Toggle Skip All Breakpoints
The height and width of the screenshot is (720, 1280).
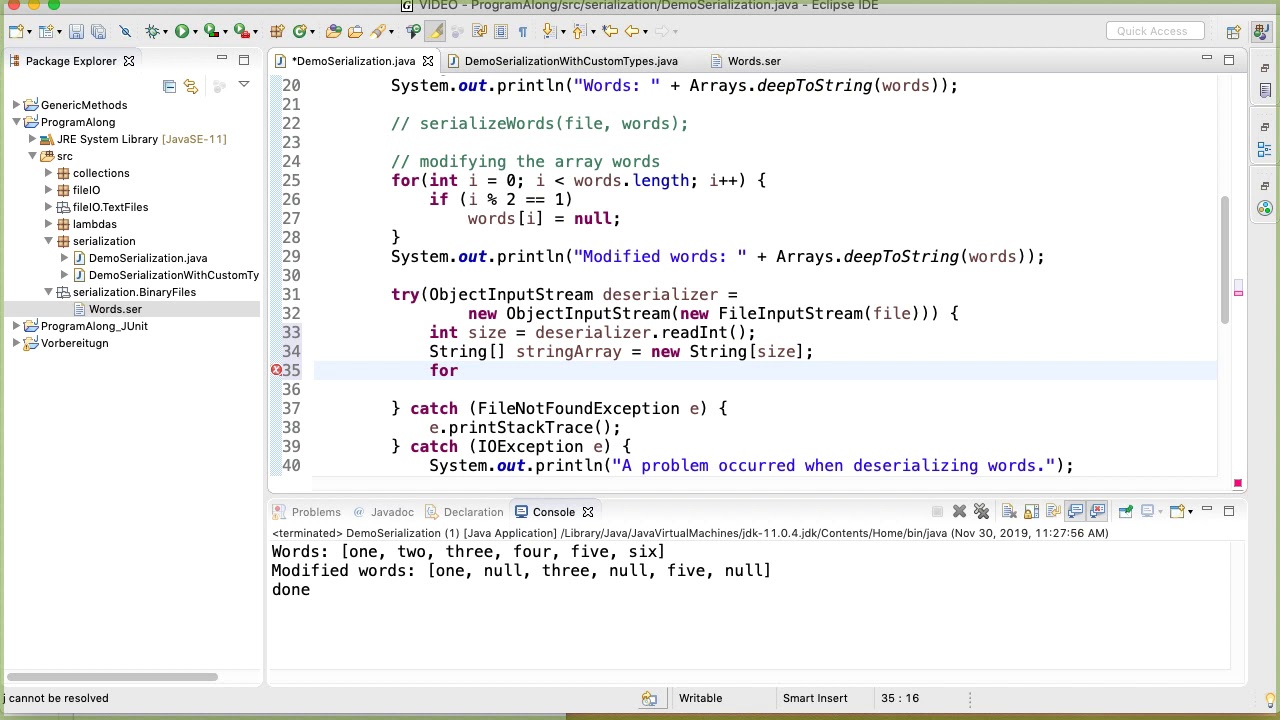click(x=125, y=31)
